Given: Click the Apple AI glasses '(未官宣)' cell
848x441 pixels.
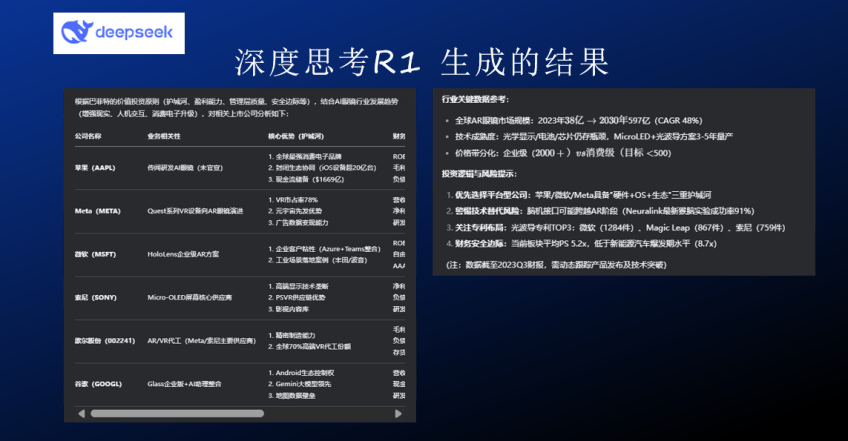Looking at the screenshot, I should (x=185, y=168).
